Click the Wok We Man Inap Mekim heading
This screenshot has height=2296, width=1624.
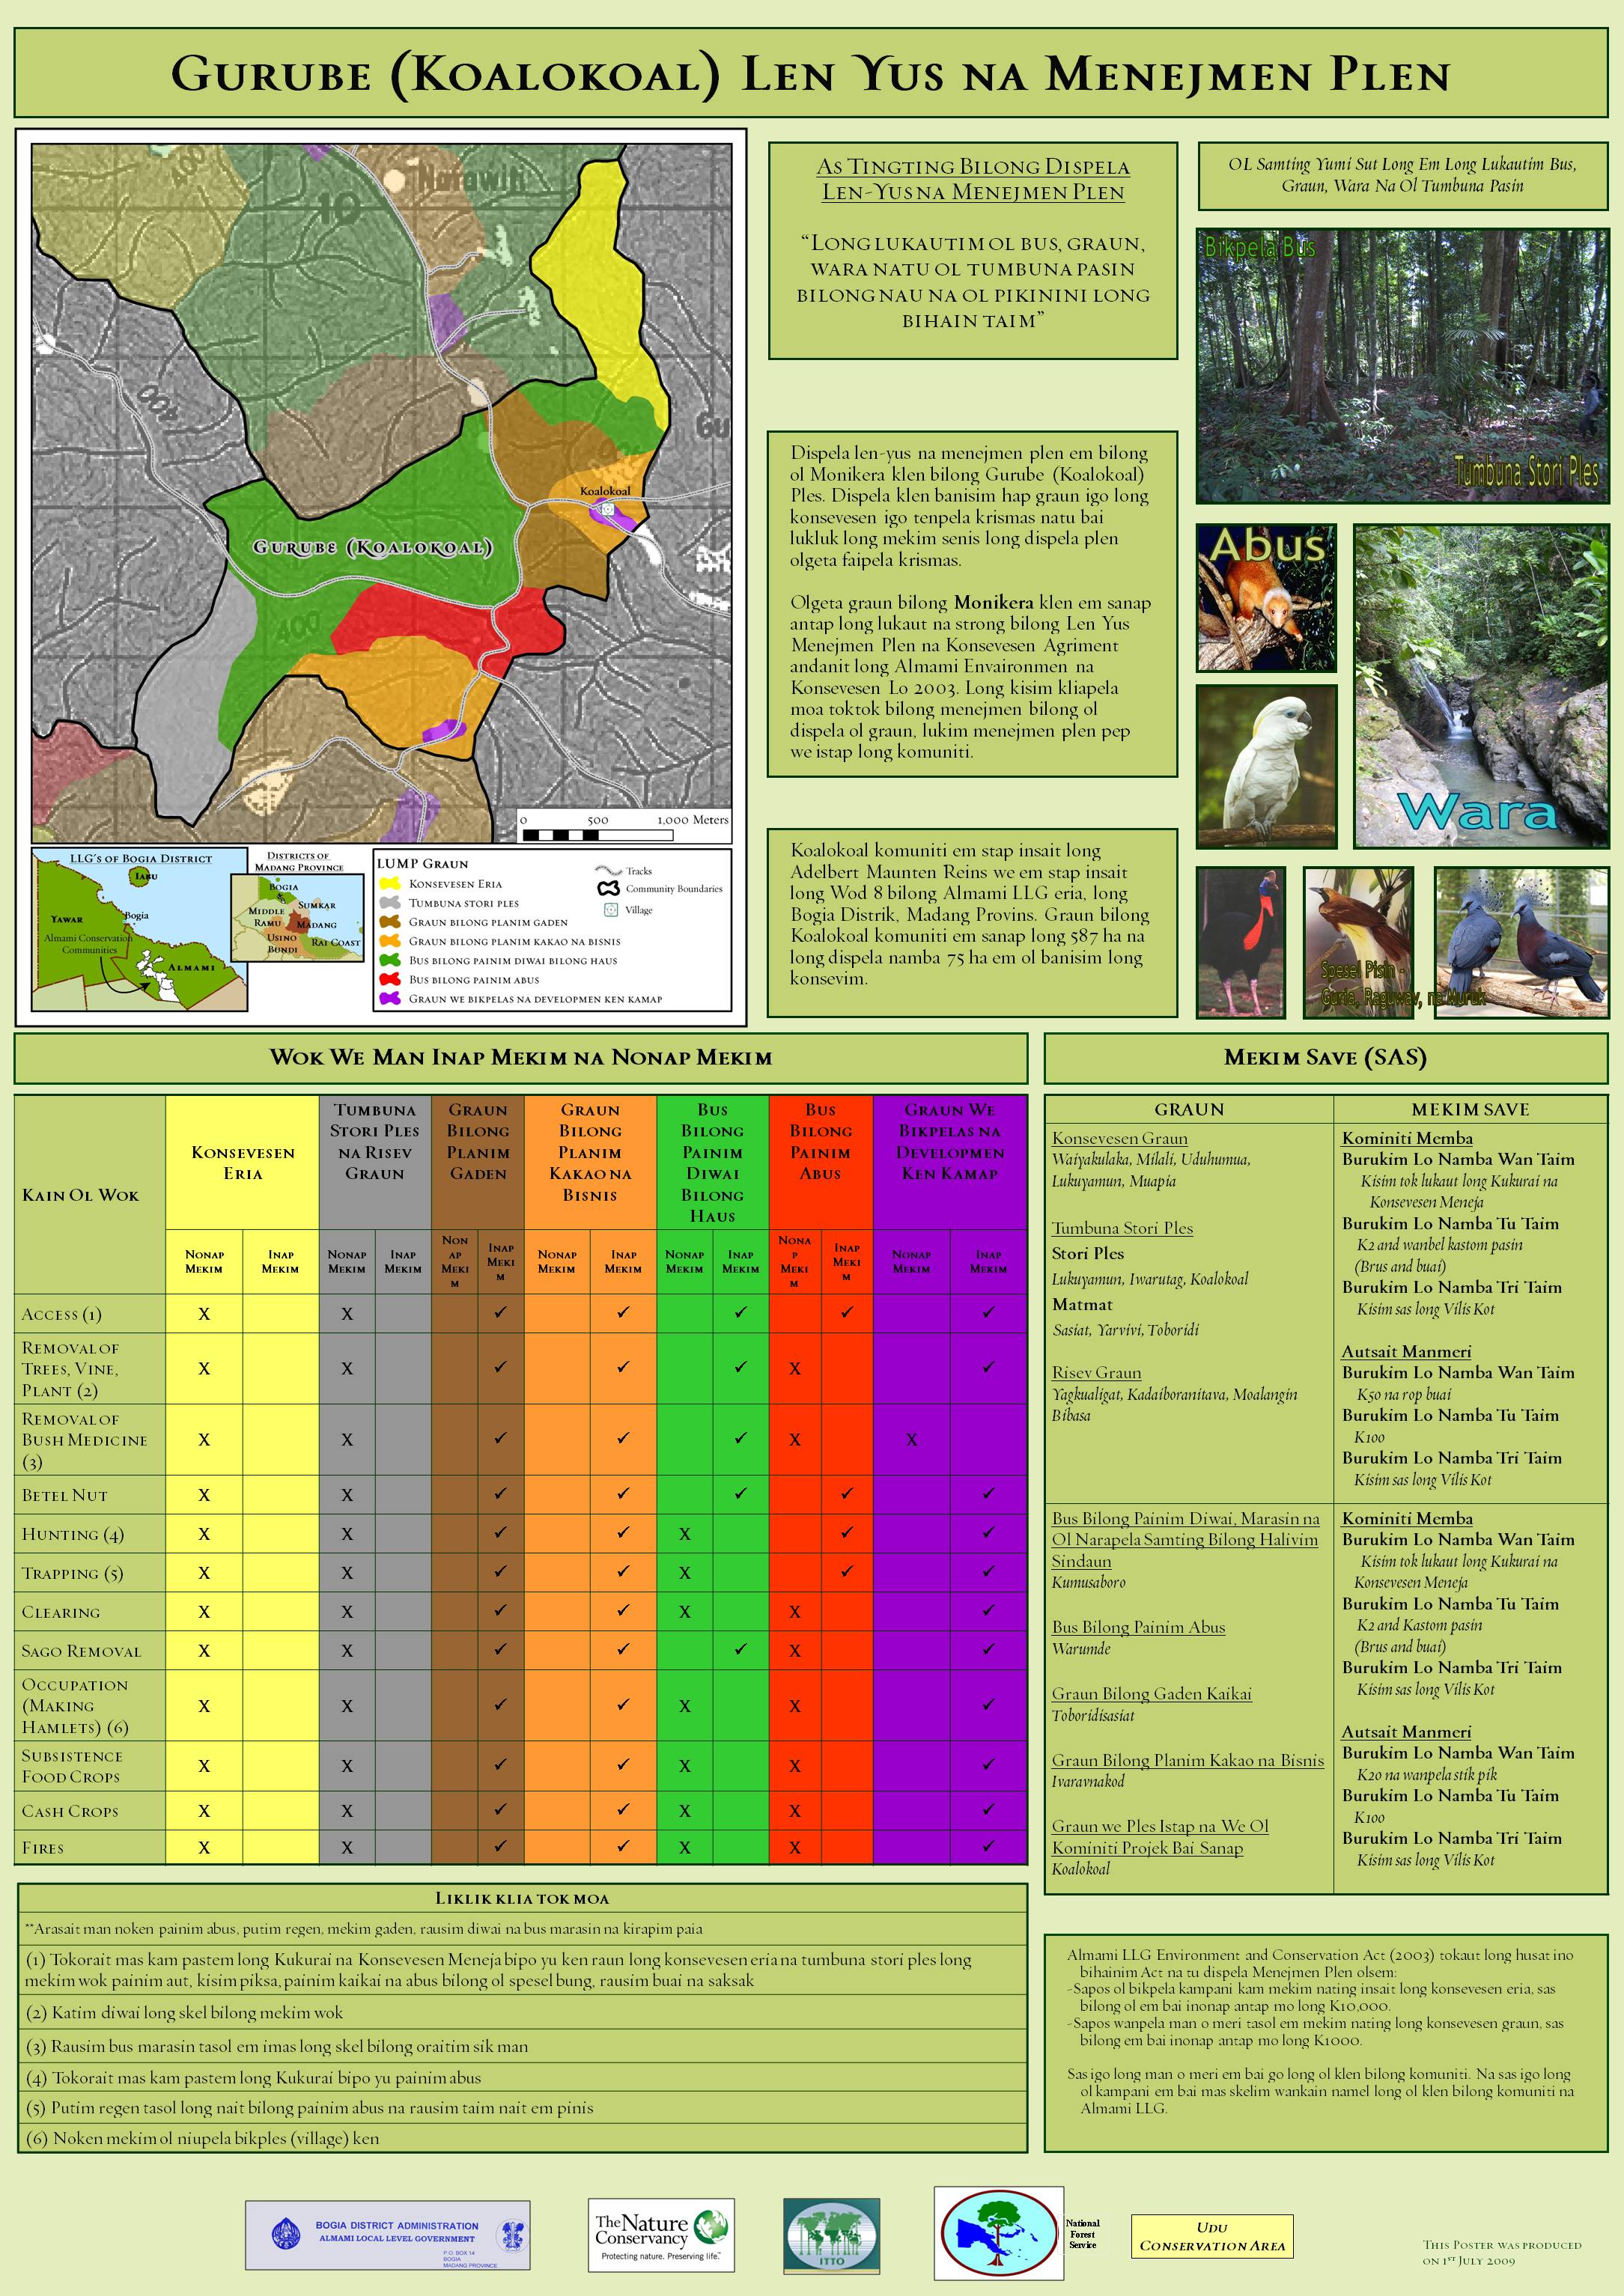521,1057
